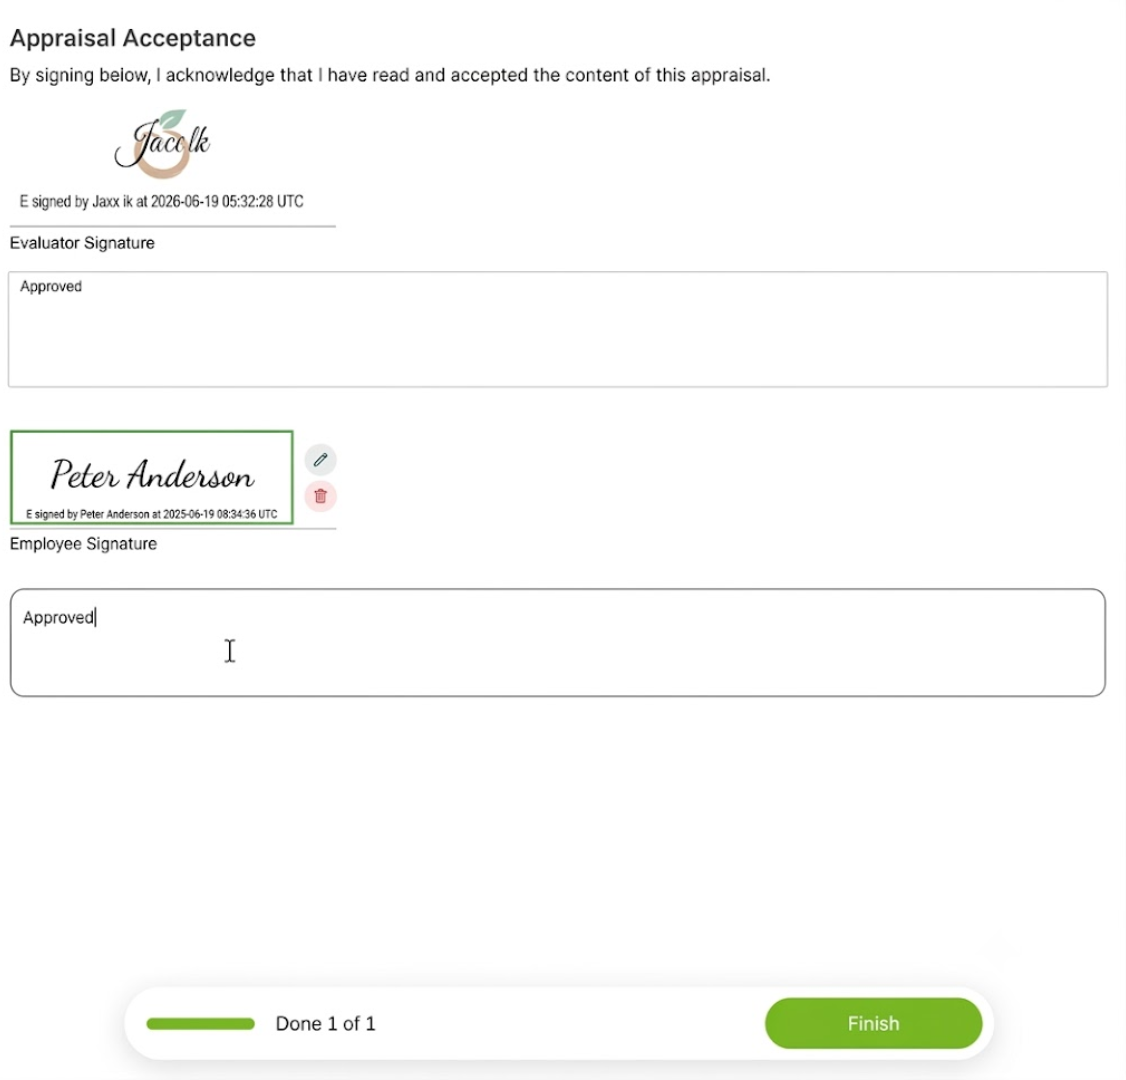Focus the employee comment text area
Viewport: 1126px width, 1080px height.
coord(558,643)
